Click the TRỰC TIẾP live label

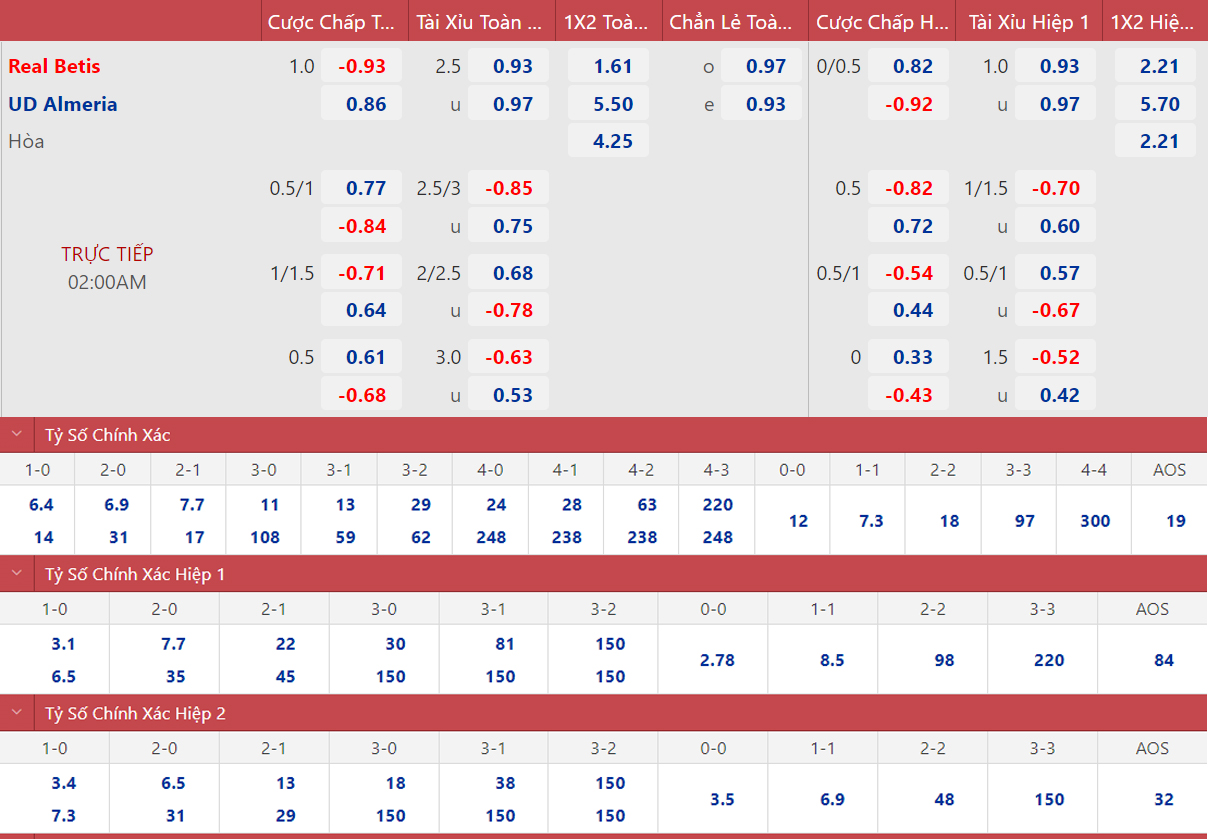[x=107, y=254]
